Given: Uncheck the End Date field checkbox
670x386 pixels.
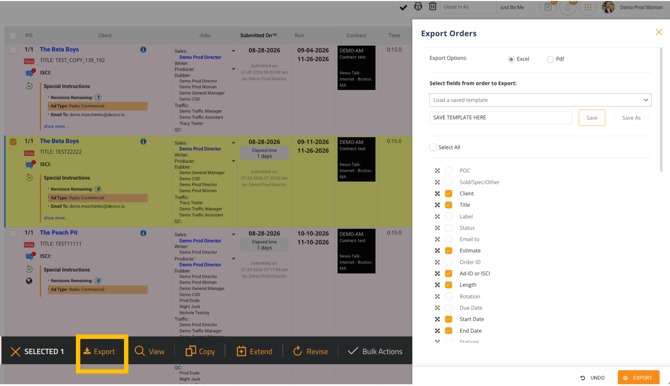Looking at the screenshot, I should point(448,331).
